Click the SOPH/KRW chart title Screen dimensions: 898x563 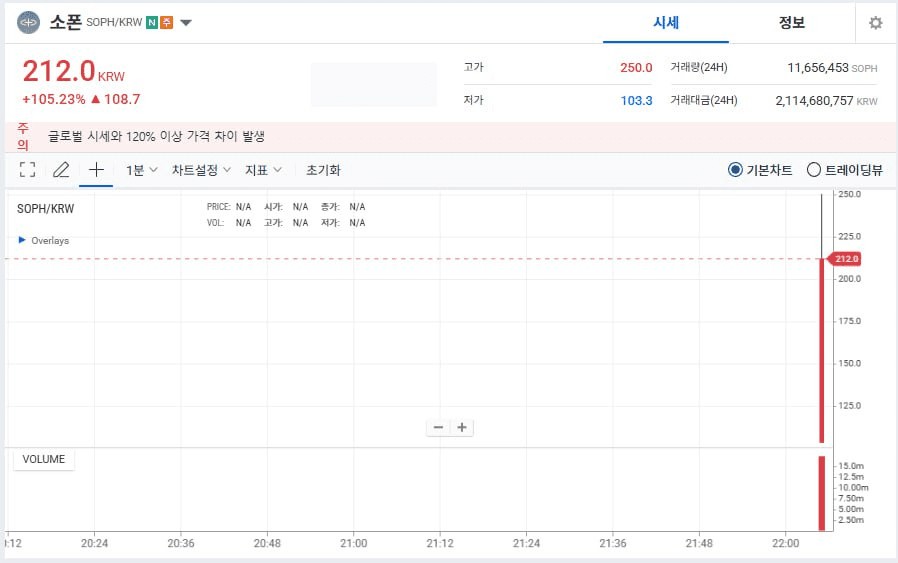tap(45, 208)
